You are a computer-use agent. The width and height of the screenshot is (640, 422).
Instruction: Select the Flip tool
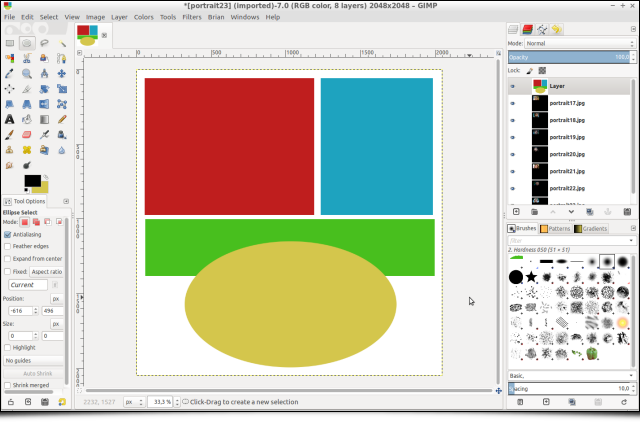(44, 104)
